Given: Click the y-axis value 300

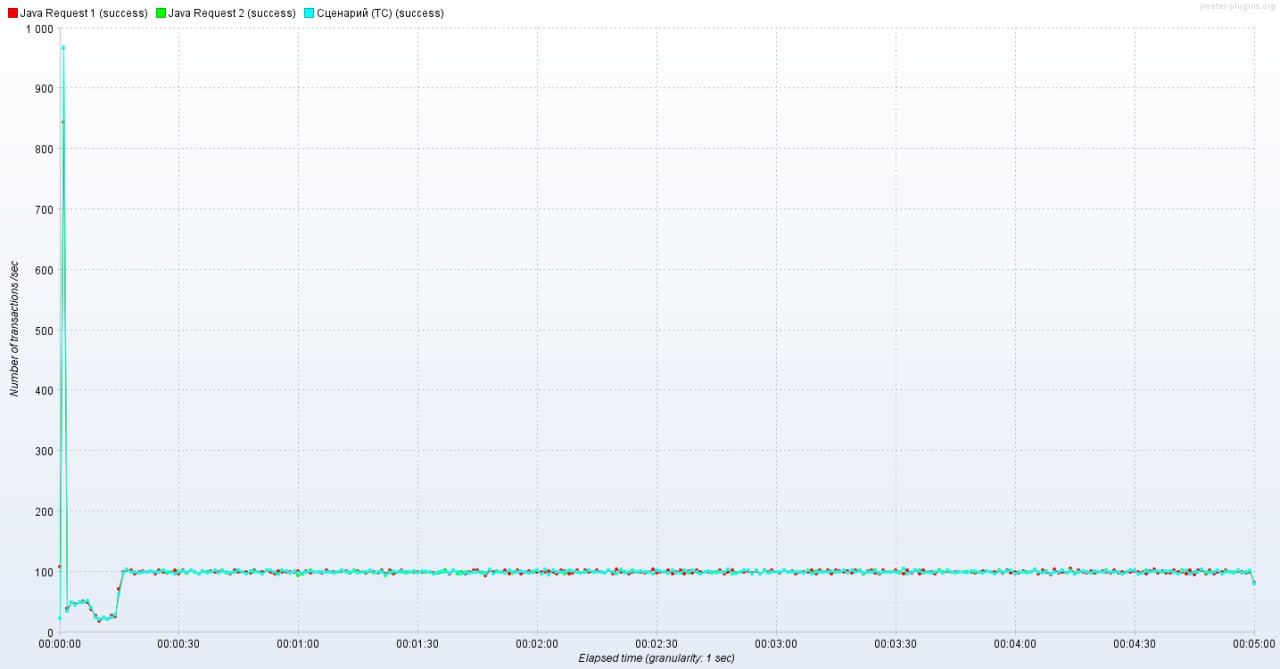Looking at the screenshot, I should tap(44, 452).
